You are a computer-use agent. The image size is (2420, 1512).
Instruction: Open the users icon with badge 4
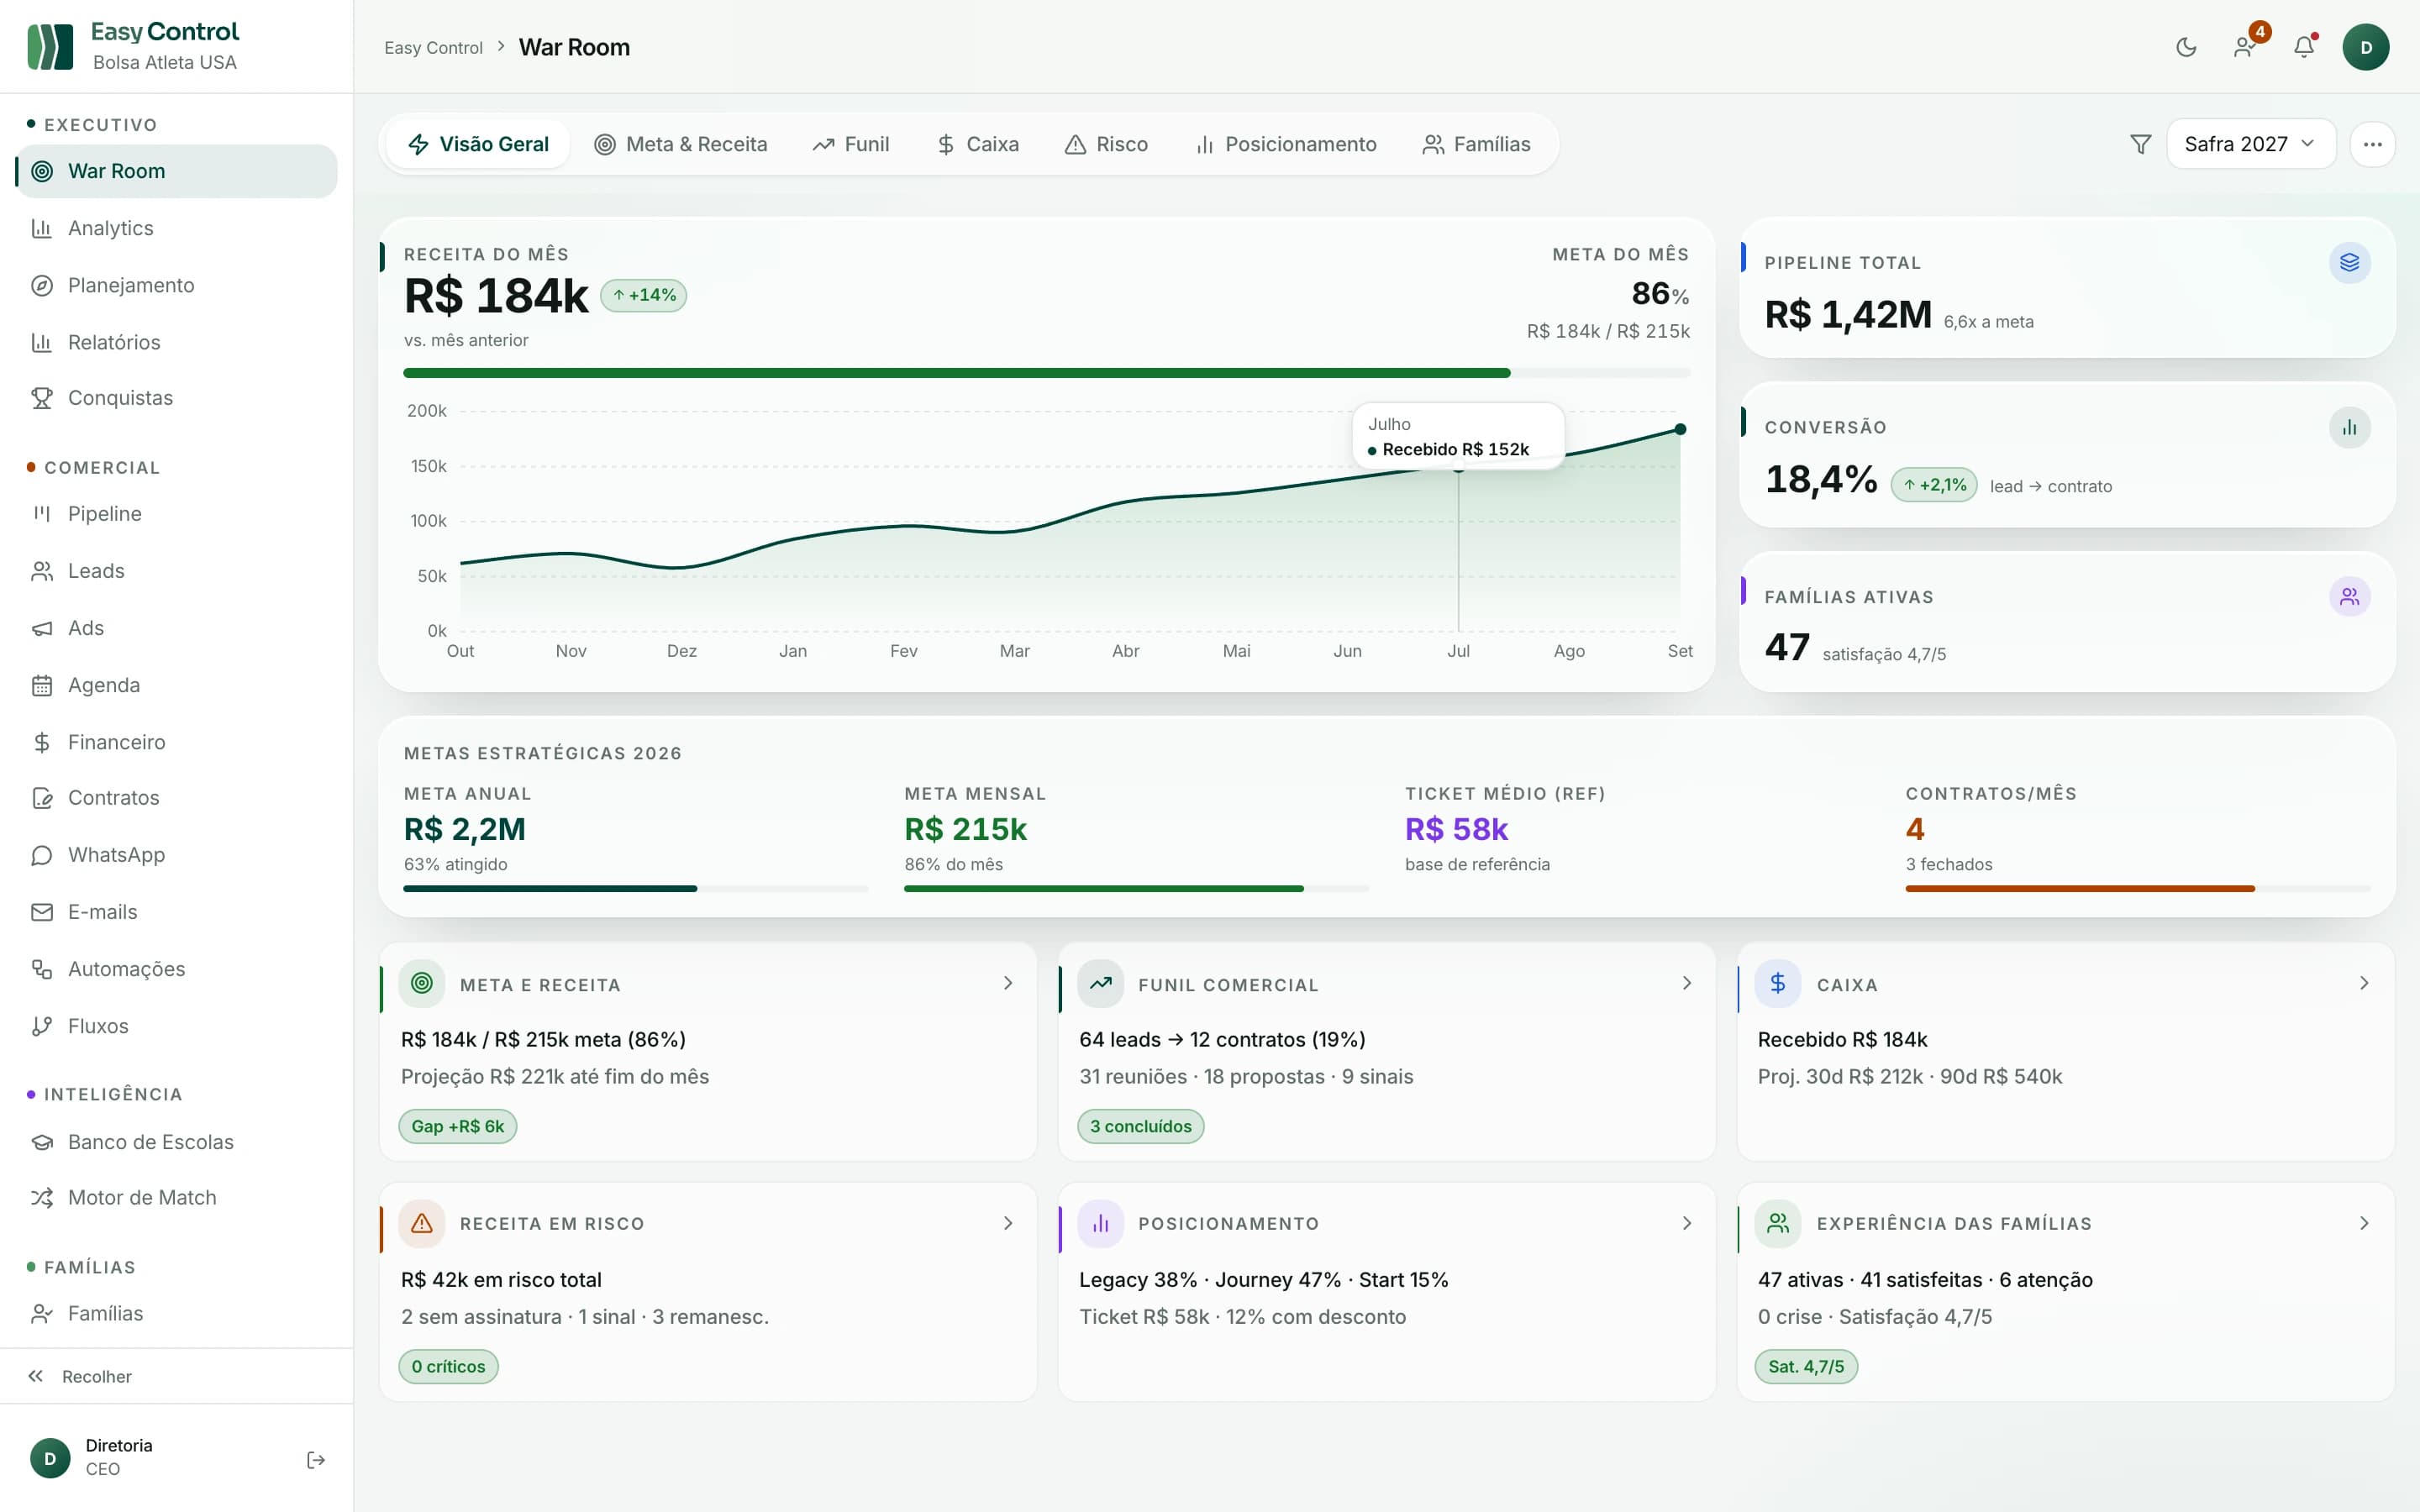click(2245, 47)
